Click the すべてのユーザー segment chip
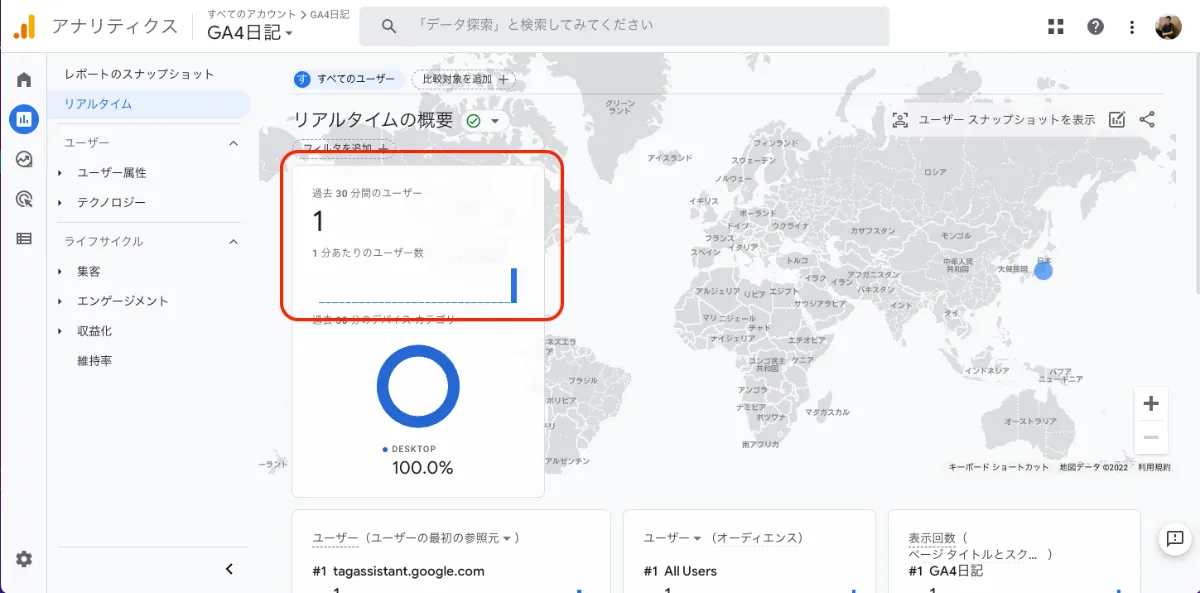 350,79
